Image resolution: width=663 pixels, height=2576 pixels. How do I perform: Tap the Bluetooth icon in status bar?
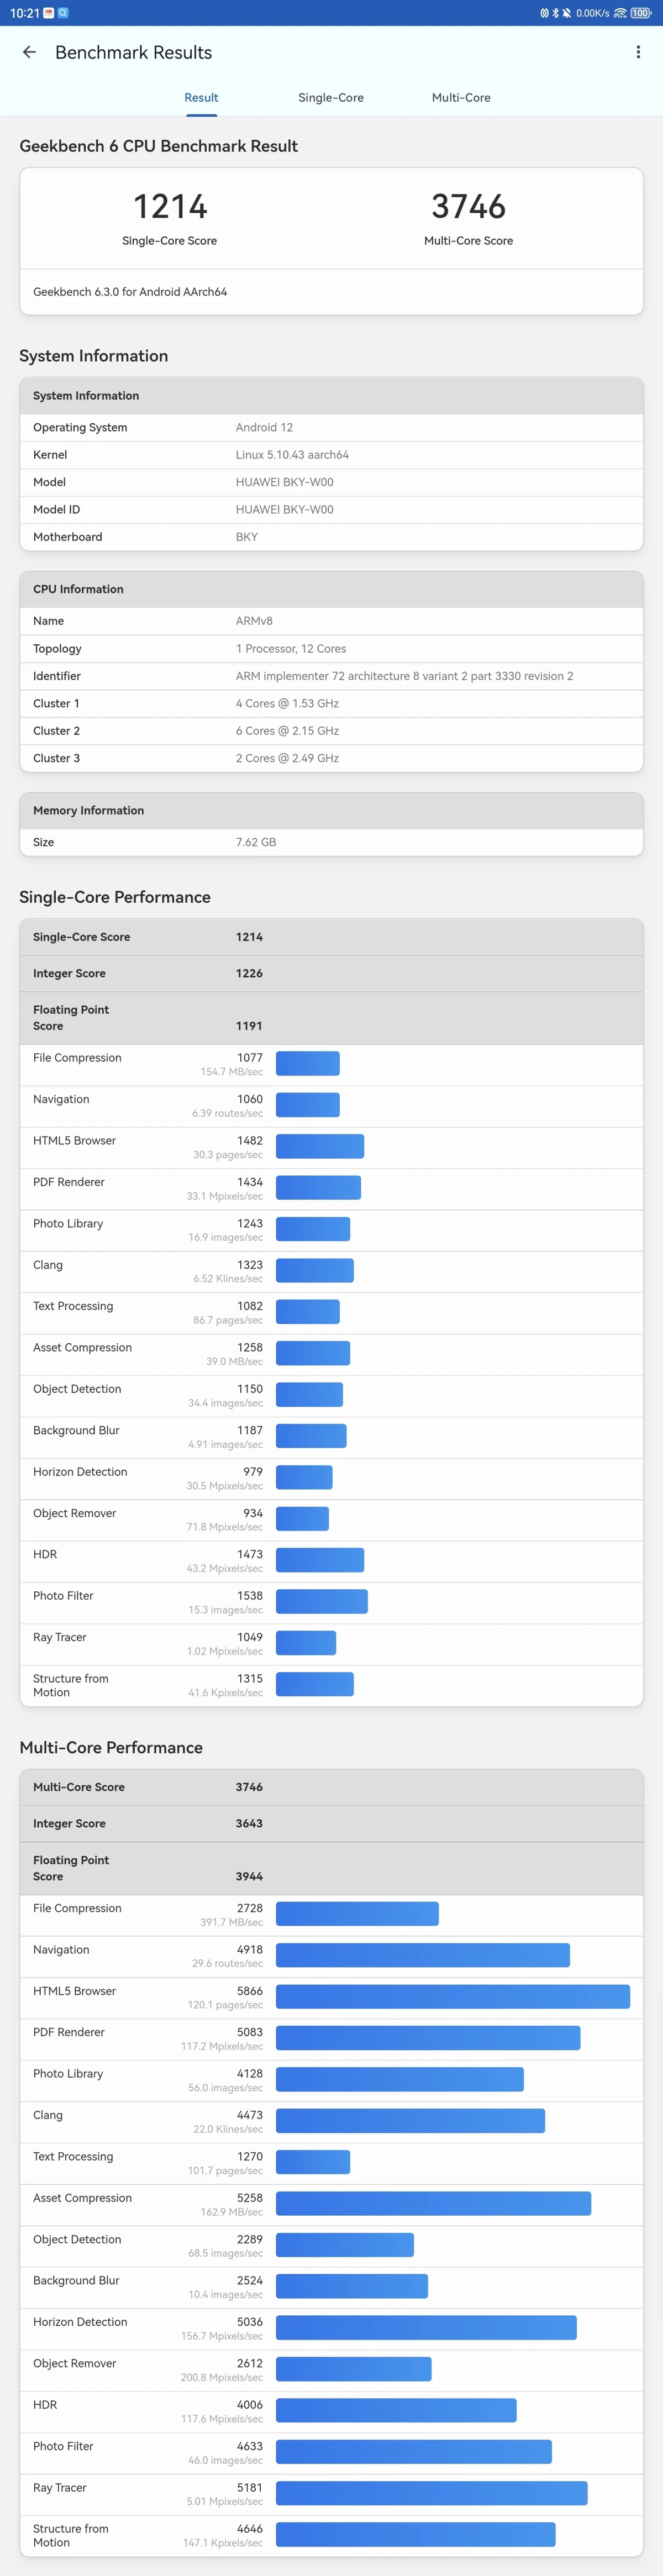point(555,13)
